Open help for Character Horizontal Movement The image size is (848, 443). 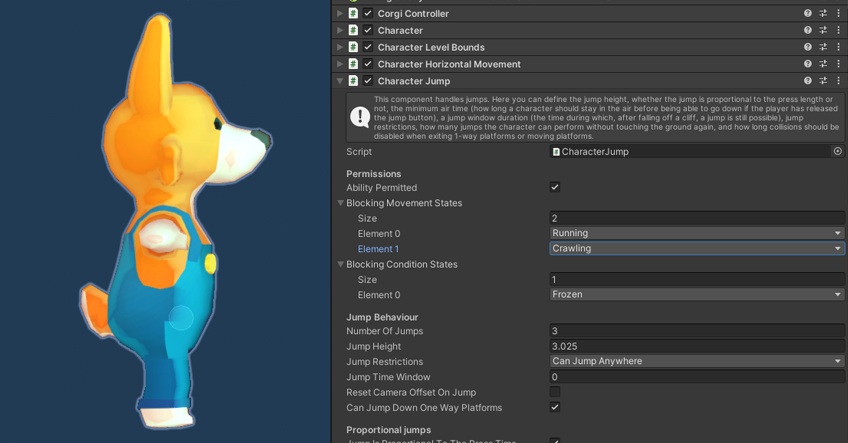(808, 64)
